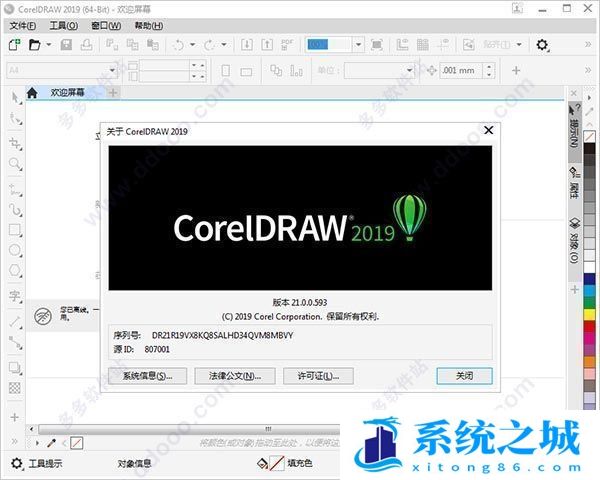The height and width of the screenshot is (480, 600).
Task: Click the Undo arrow icon
Action: [178, 45]
